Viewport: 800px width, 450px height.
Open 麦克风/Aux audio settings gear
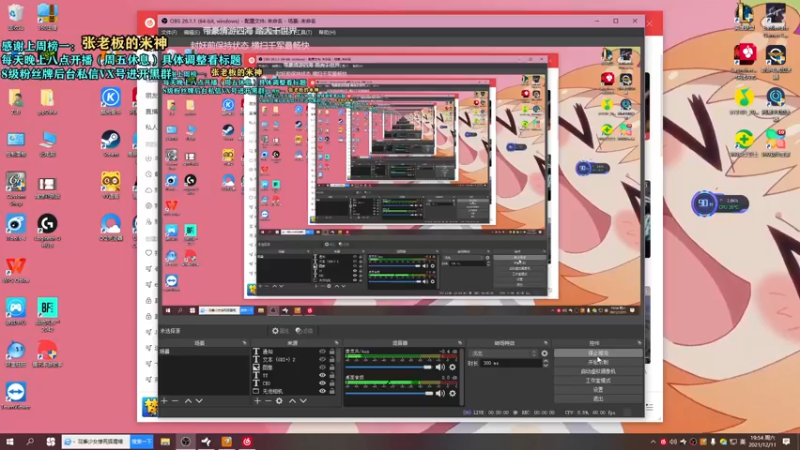pos(452,367)
